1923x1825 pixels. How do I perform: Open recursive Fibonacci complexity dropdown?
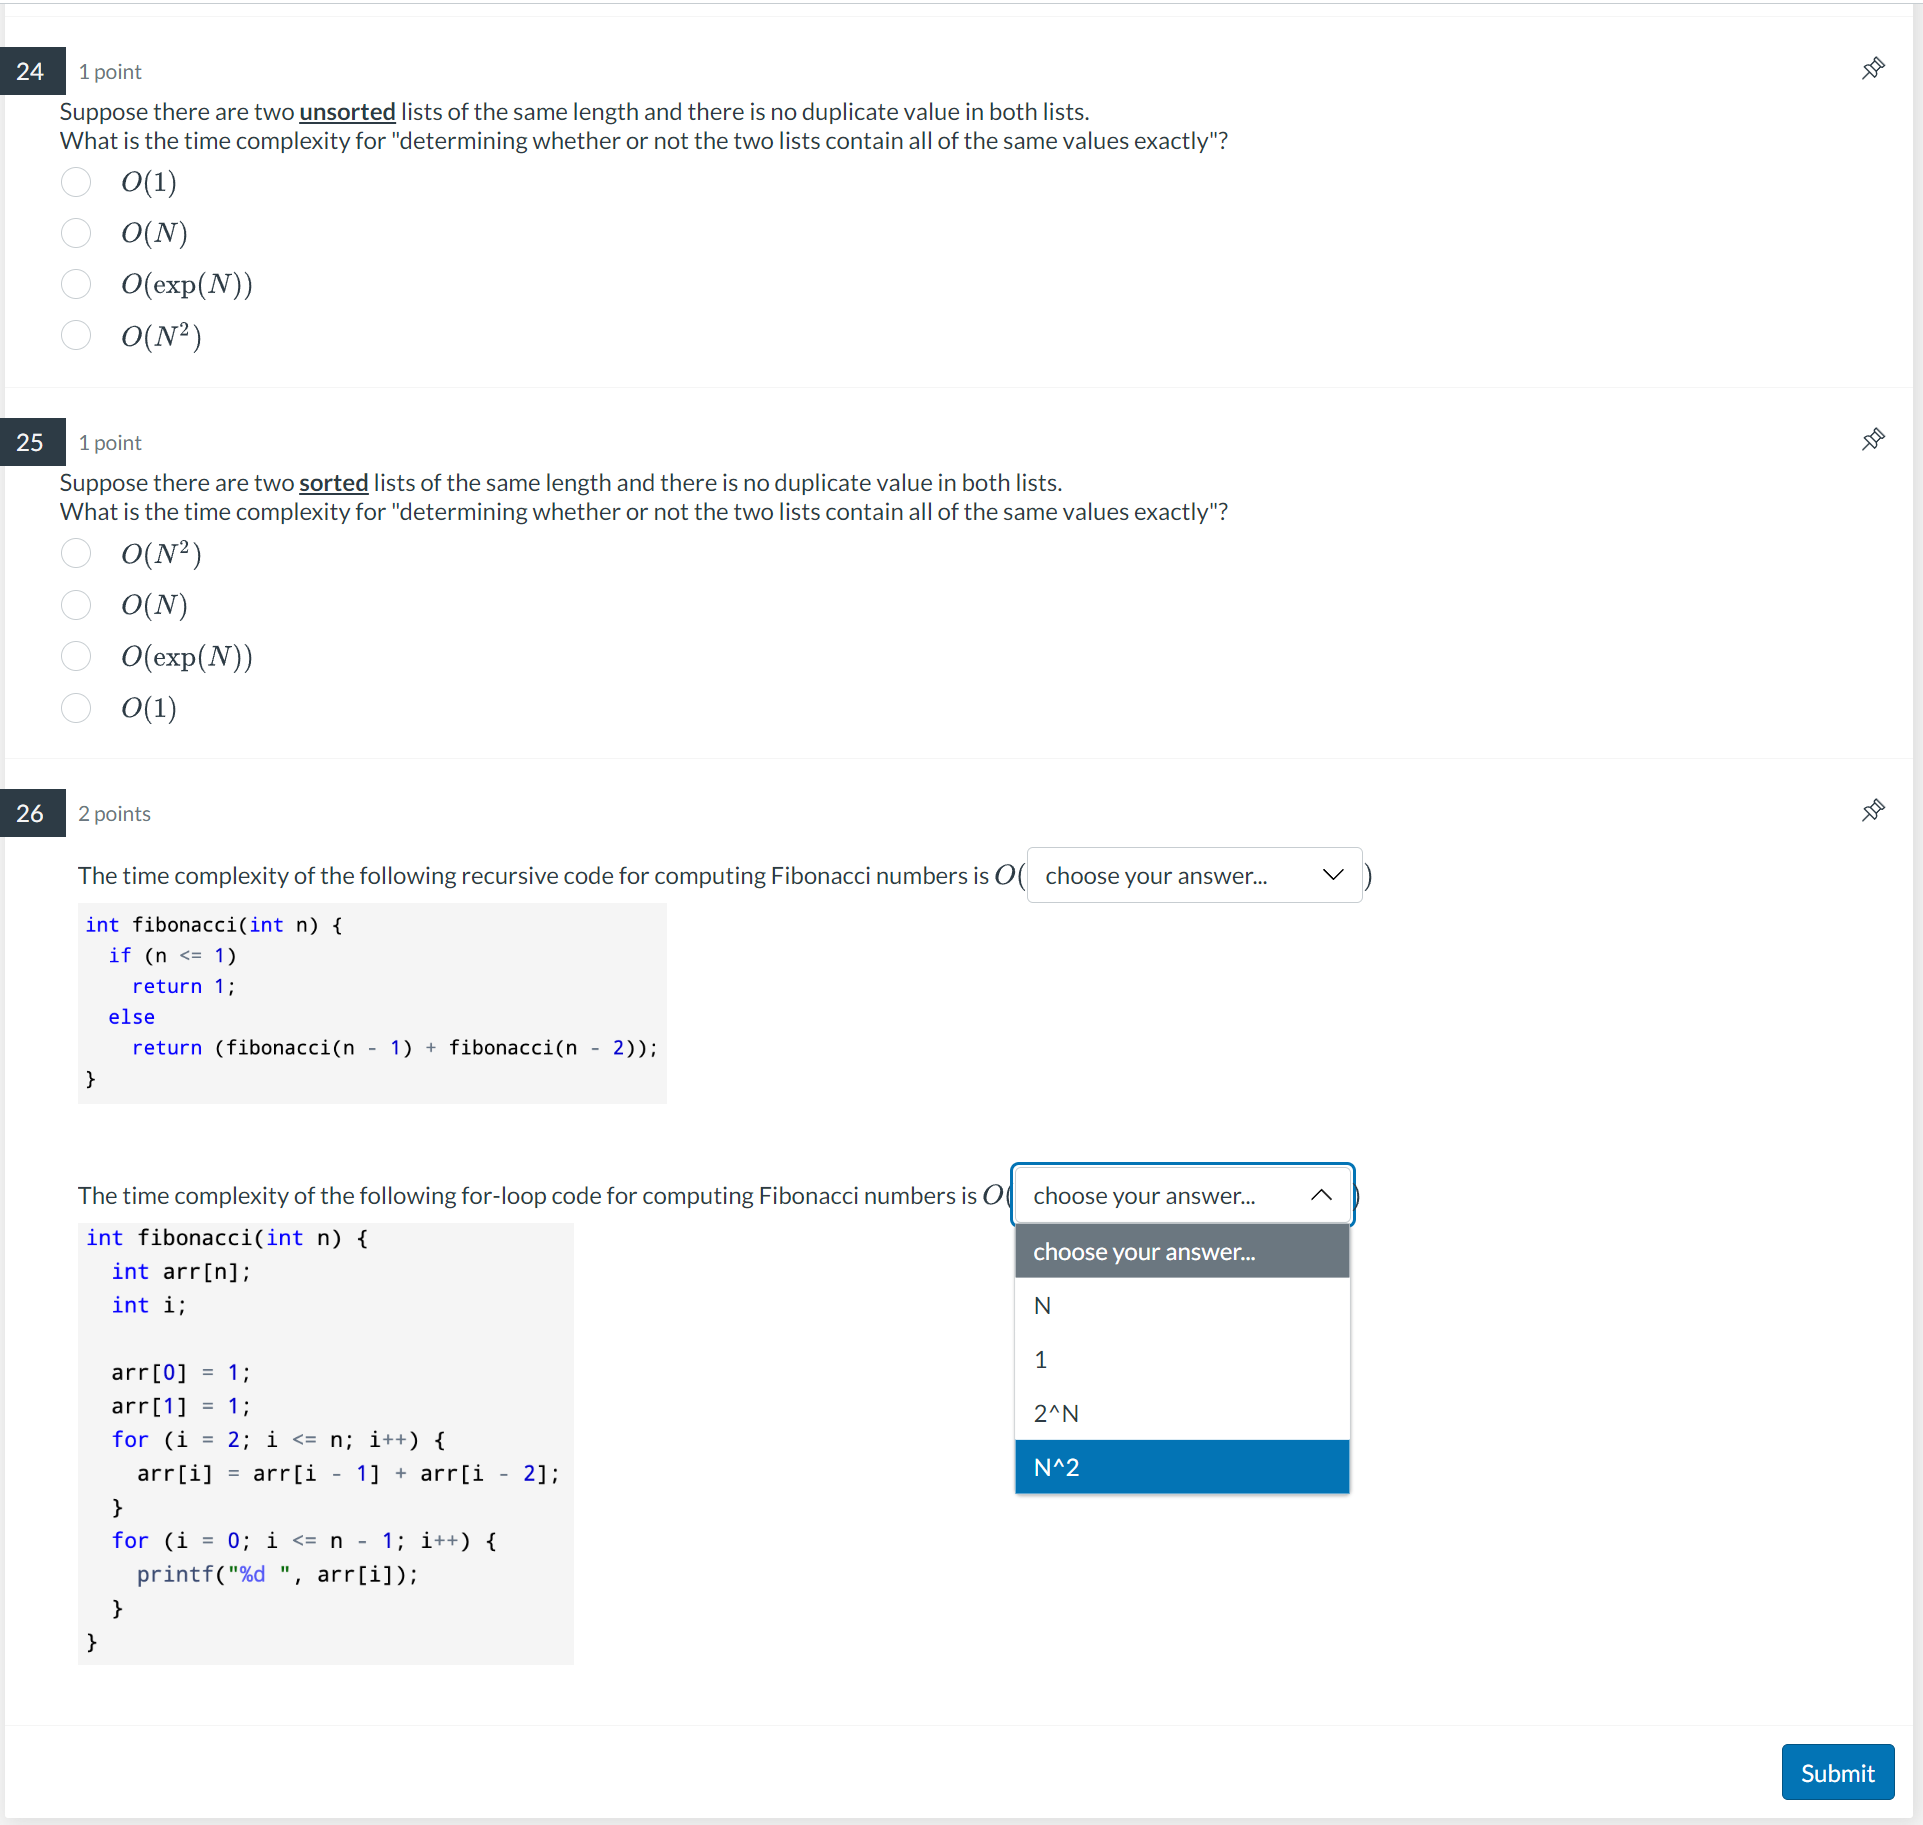tap(1193, 876)
